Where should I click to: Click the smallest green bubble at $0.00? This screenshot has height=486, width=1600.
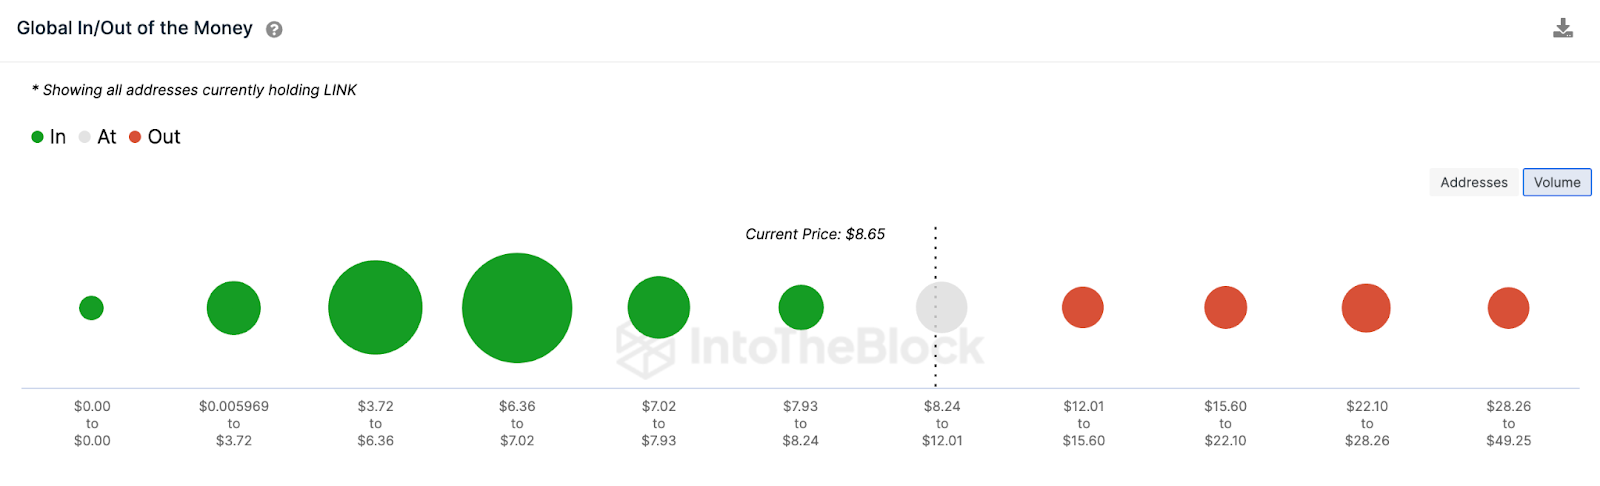tap(91, 308)
